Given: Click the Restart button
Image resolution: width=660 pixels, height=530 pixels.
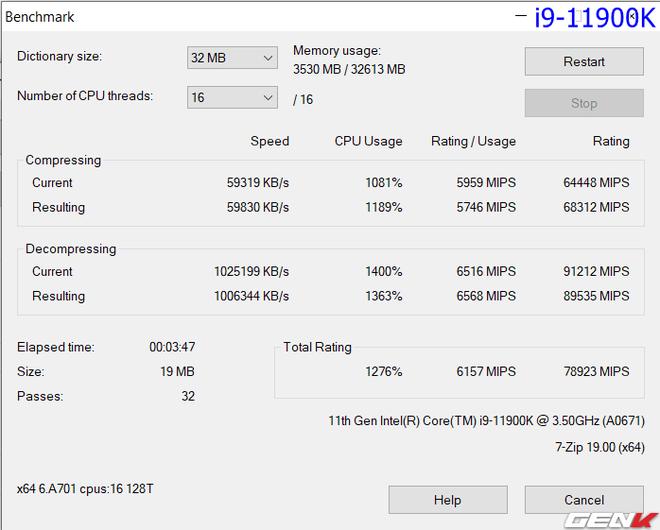Looking at the screenshot, I should click(x=584, y=62).
